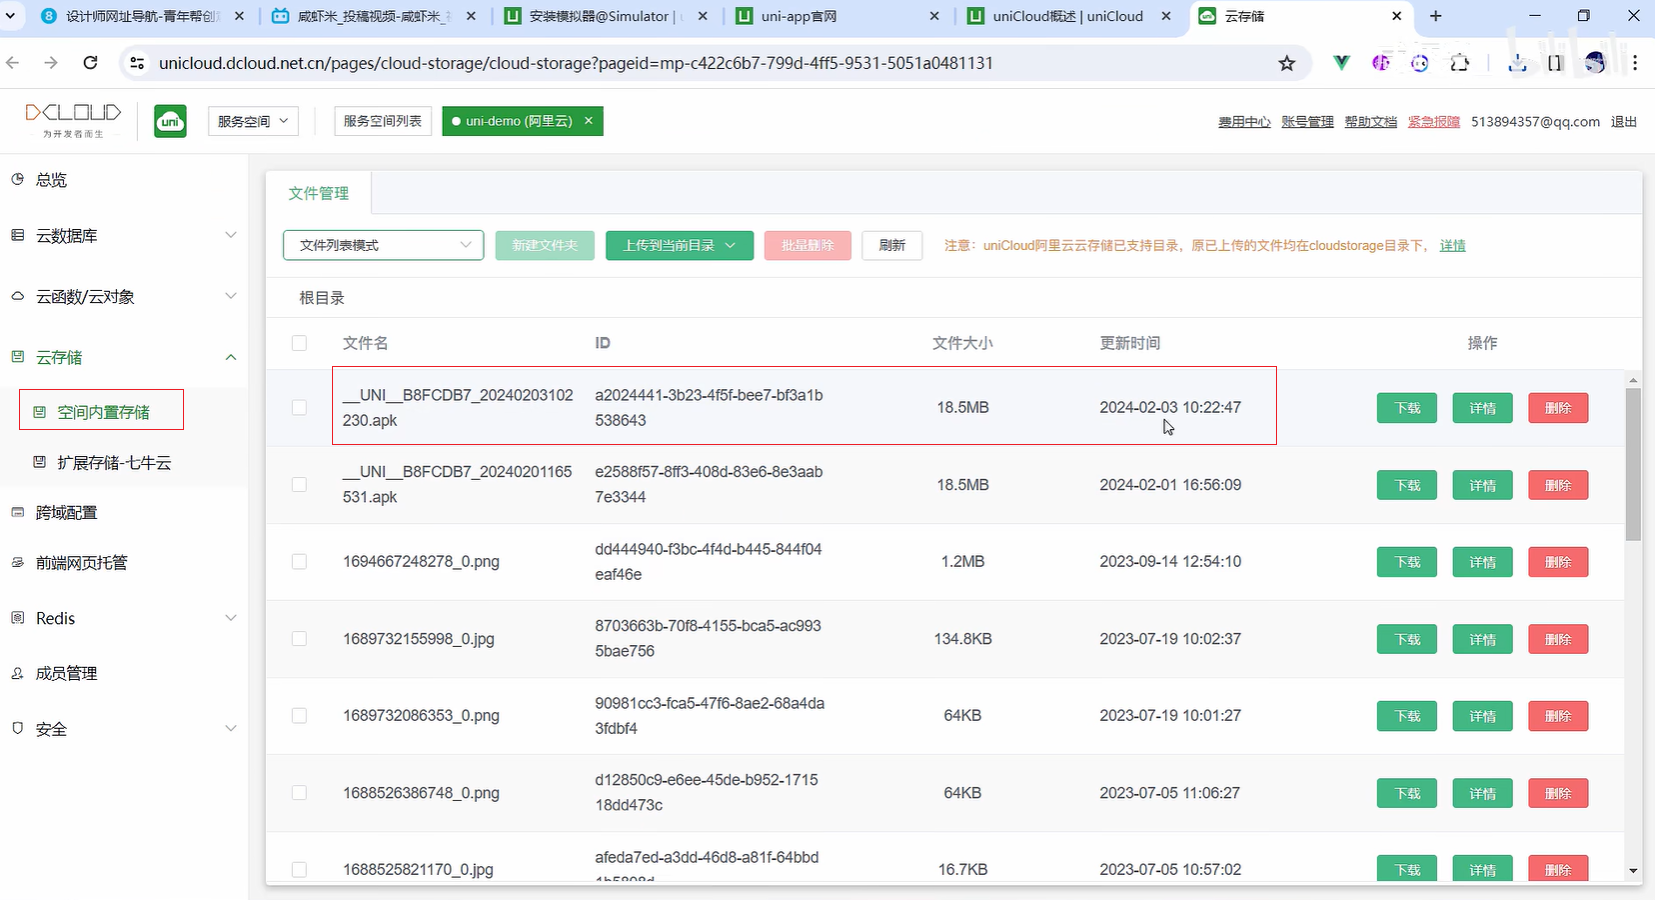The width and height of the screenshot is (1655, 900).
Task: Open 费用中心 link
Action: 1244,122
